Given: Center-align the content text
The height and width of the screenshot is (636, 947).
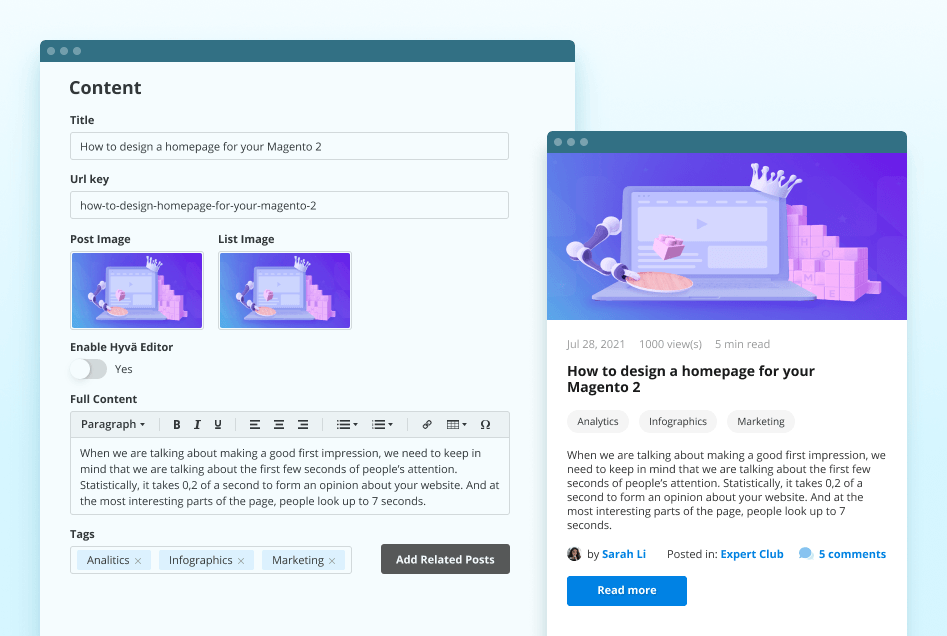Looking at the screenshot, I should pos(278,424).
